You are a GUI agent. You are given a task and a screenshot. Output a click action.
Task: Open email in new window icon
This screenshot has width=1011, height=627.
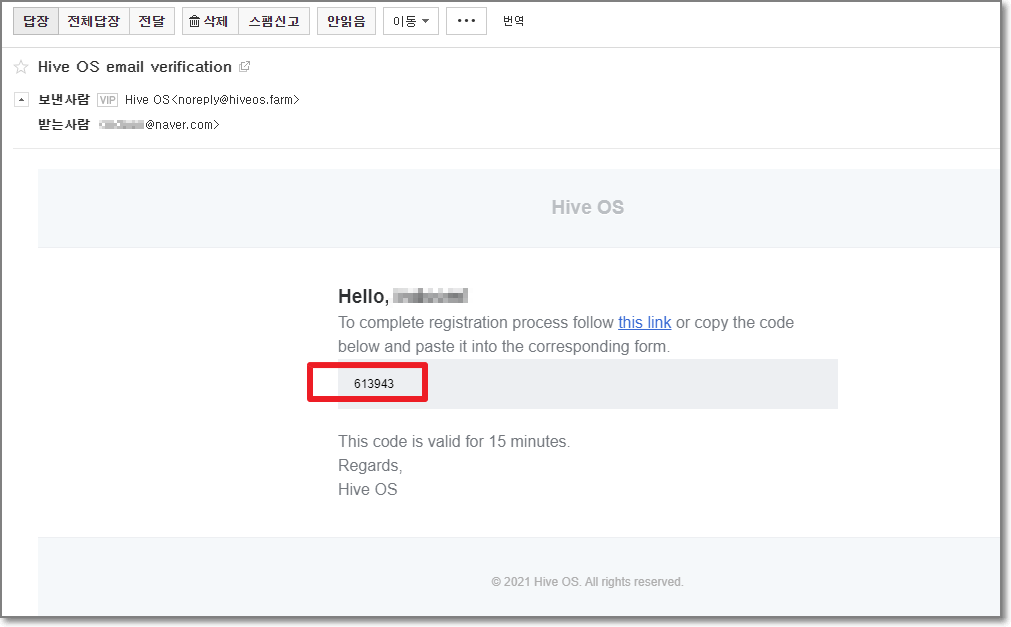click(244, 66)
